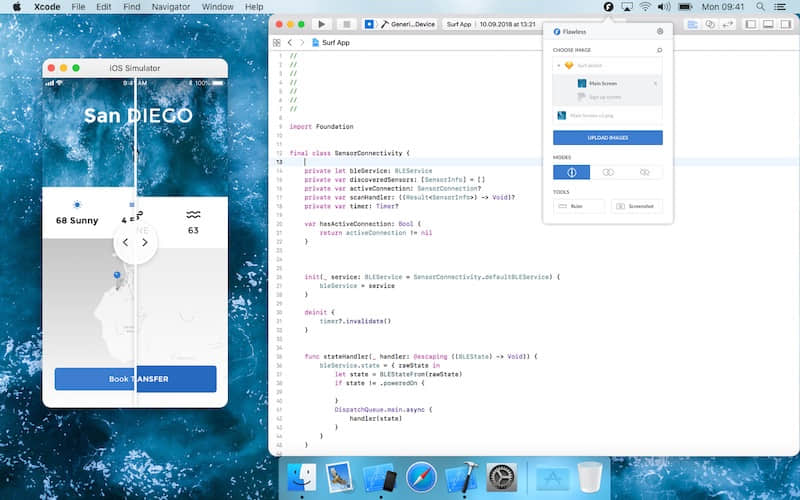The width and height of the screenshot is (800, 500).
Task: Open the Trash in Dock
Action: point(590,478)
